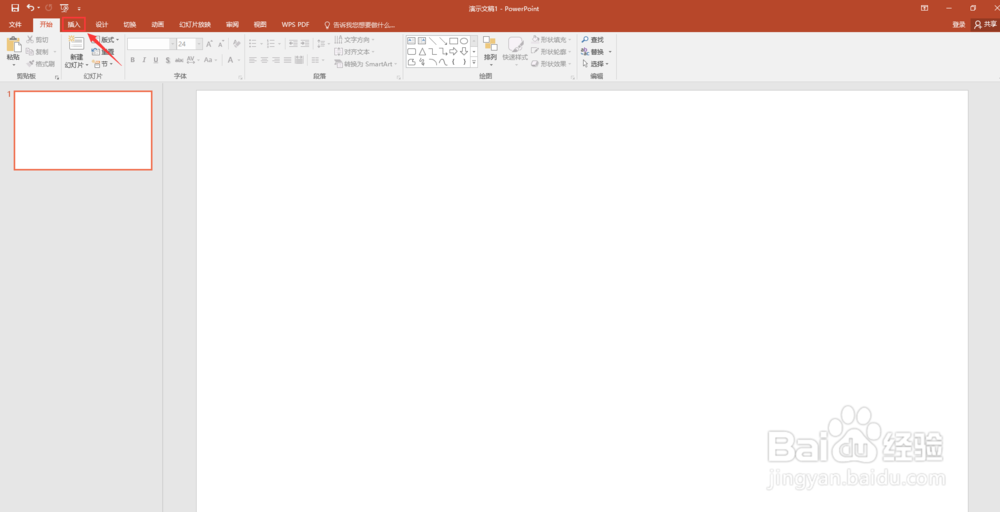Click Bullets list icon
The width and height of the screenshot is (1000, 512).
pos(254,44)
